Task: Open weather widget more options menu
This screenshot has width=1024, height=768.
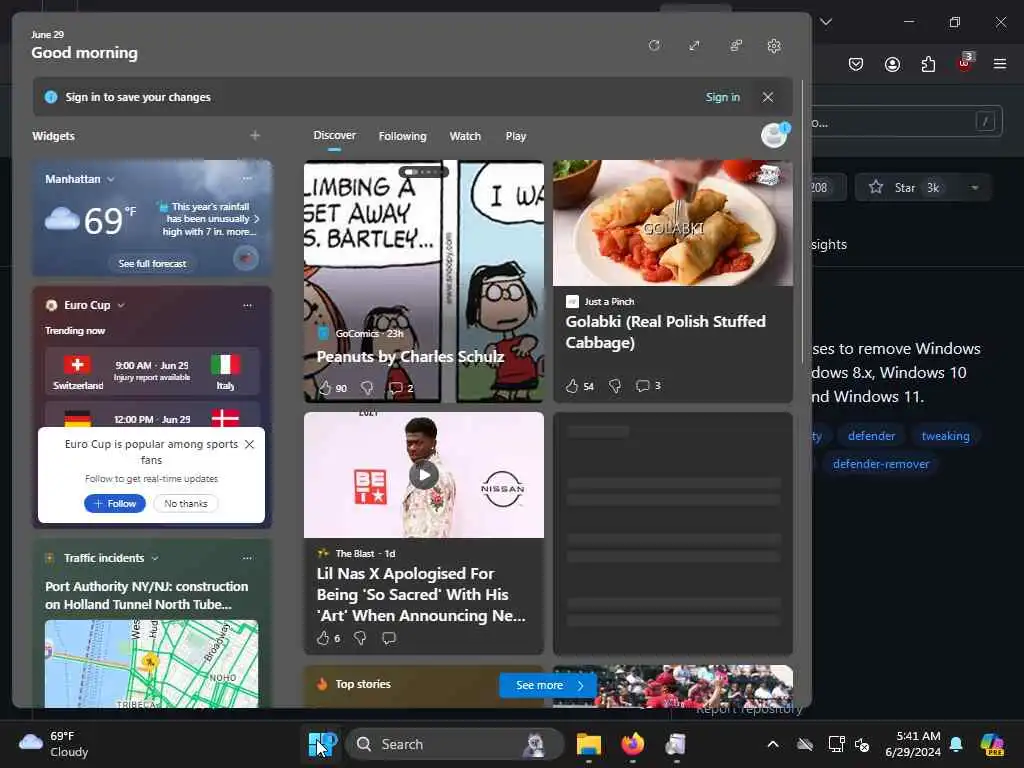Action: pyautogui.click(x=247, y=178)
